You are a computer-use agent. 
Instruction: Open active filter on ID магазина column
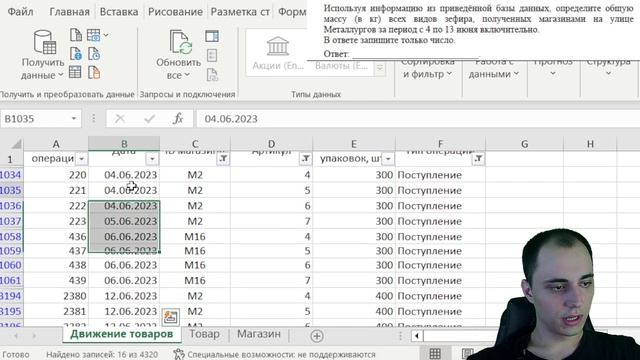click(223, 159)
